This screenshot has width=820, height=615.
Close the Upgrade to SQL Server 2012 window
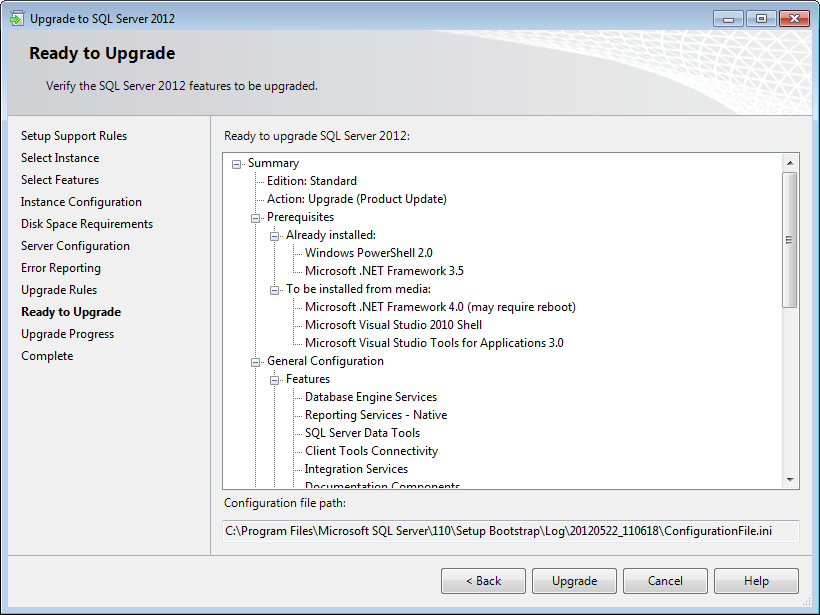click(794, 19)
